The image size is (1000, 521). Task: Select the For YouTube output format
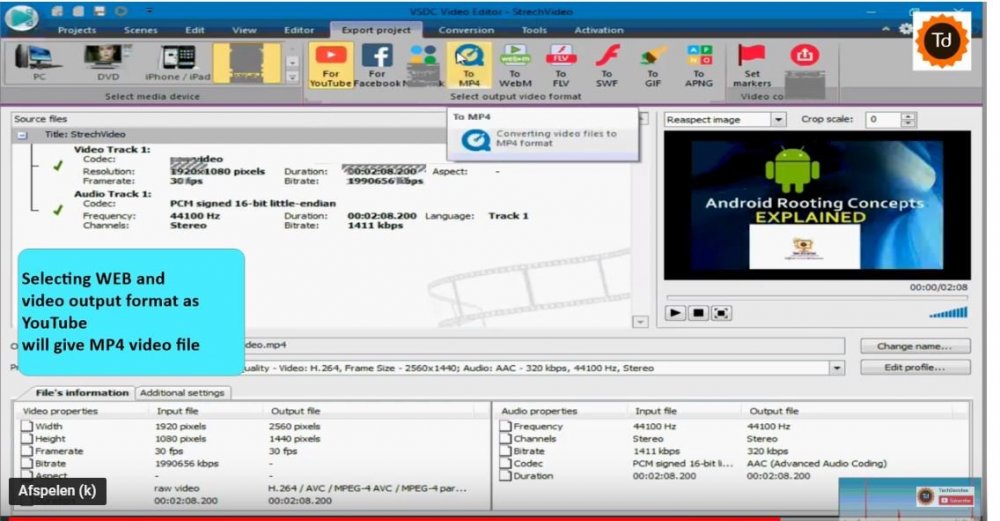click(330, 65)
